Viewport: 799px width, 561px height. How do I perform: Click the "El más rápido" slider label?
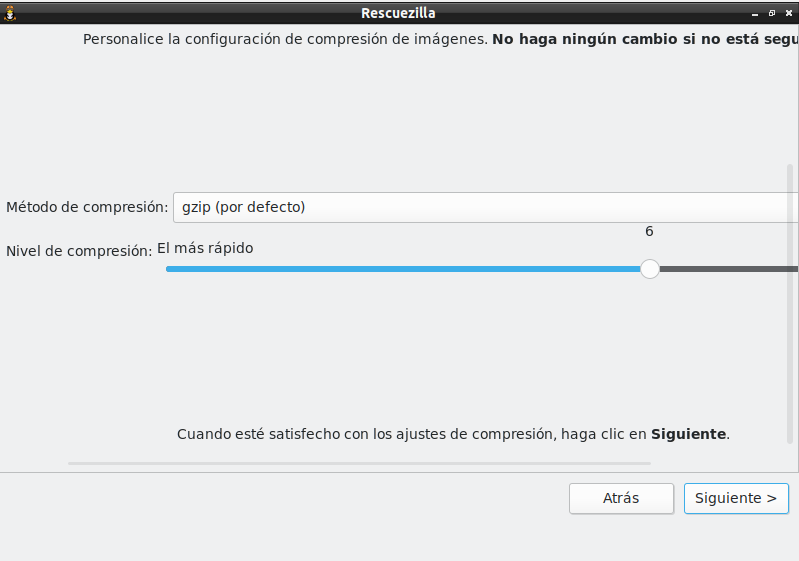[205, 248]
